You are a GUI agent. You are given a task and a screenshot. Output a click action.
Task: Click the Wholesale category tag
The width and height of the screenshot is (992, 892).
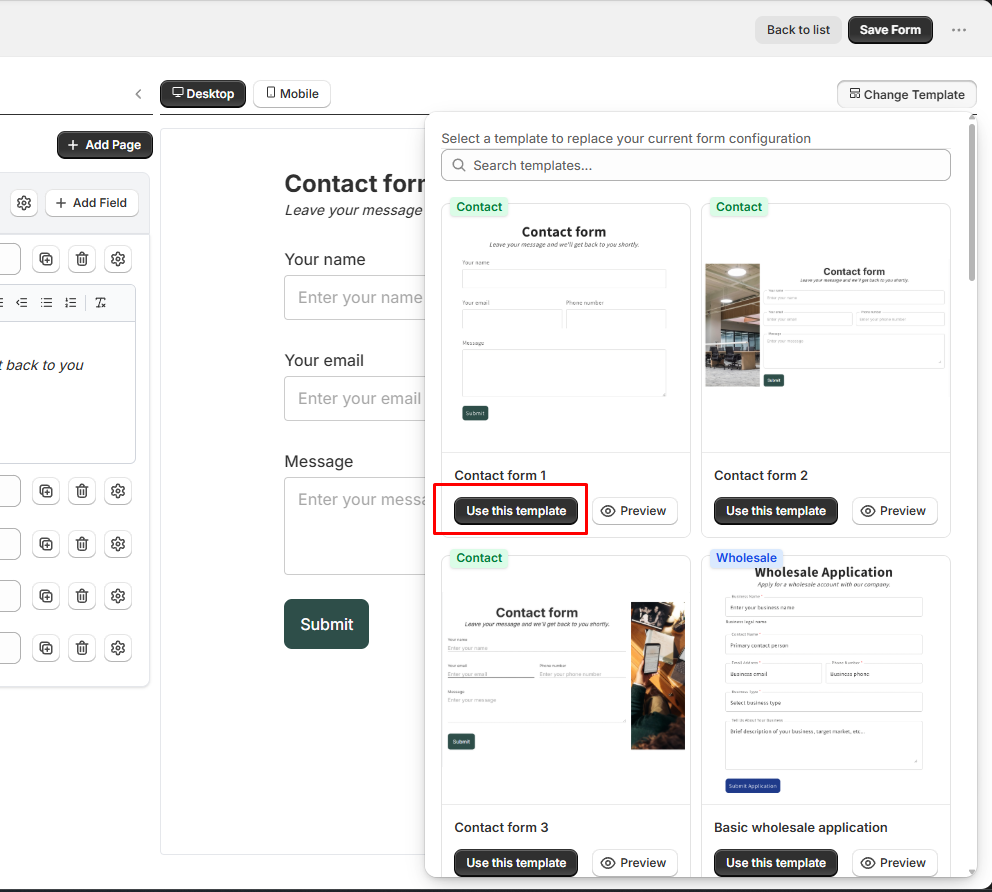(x=746, y=558)
